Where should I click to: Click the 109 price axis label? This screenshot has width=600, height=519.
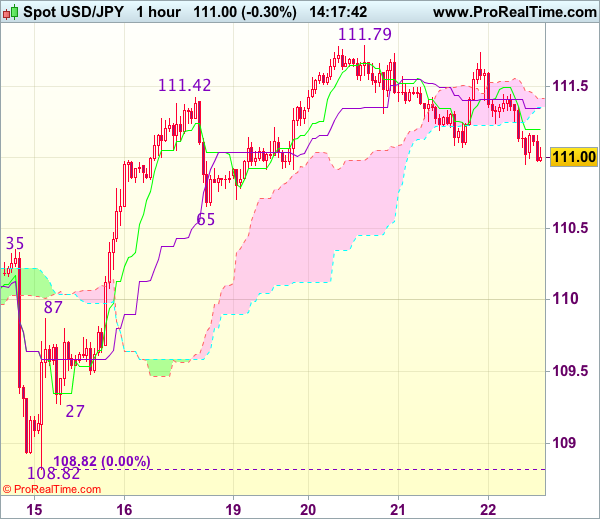(x=563, y=443)
